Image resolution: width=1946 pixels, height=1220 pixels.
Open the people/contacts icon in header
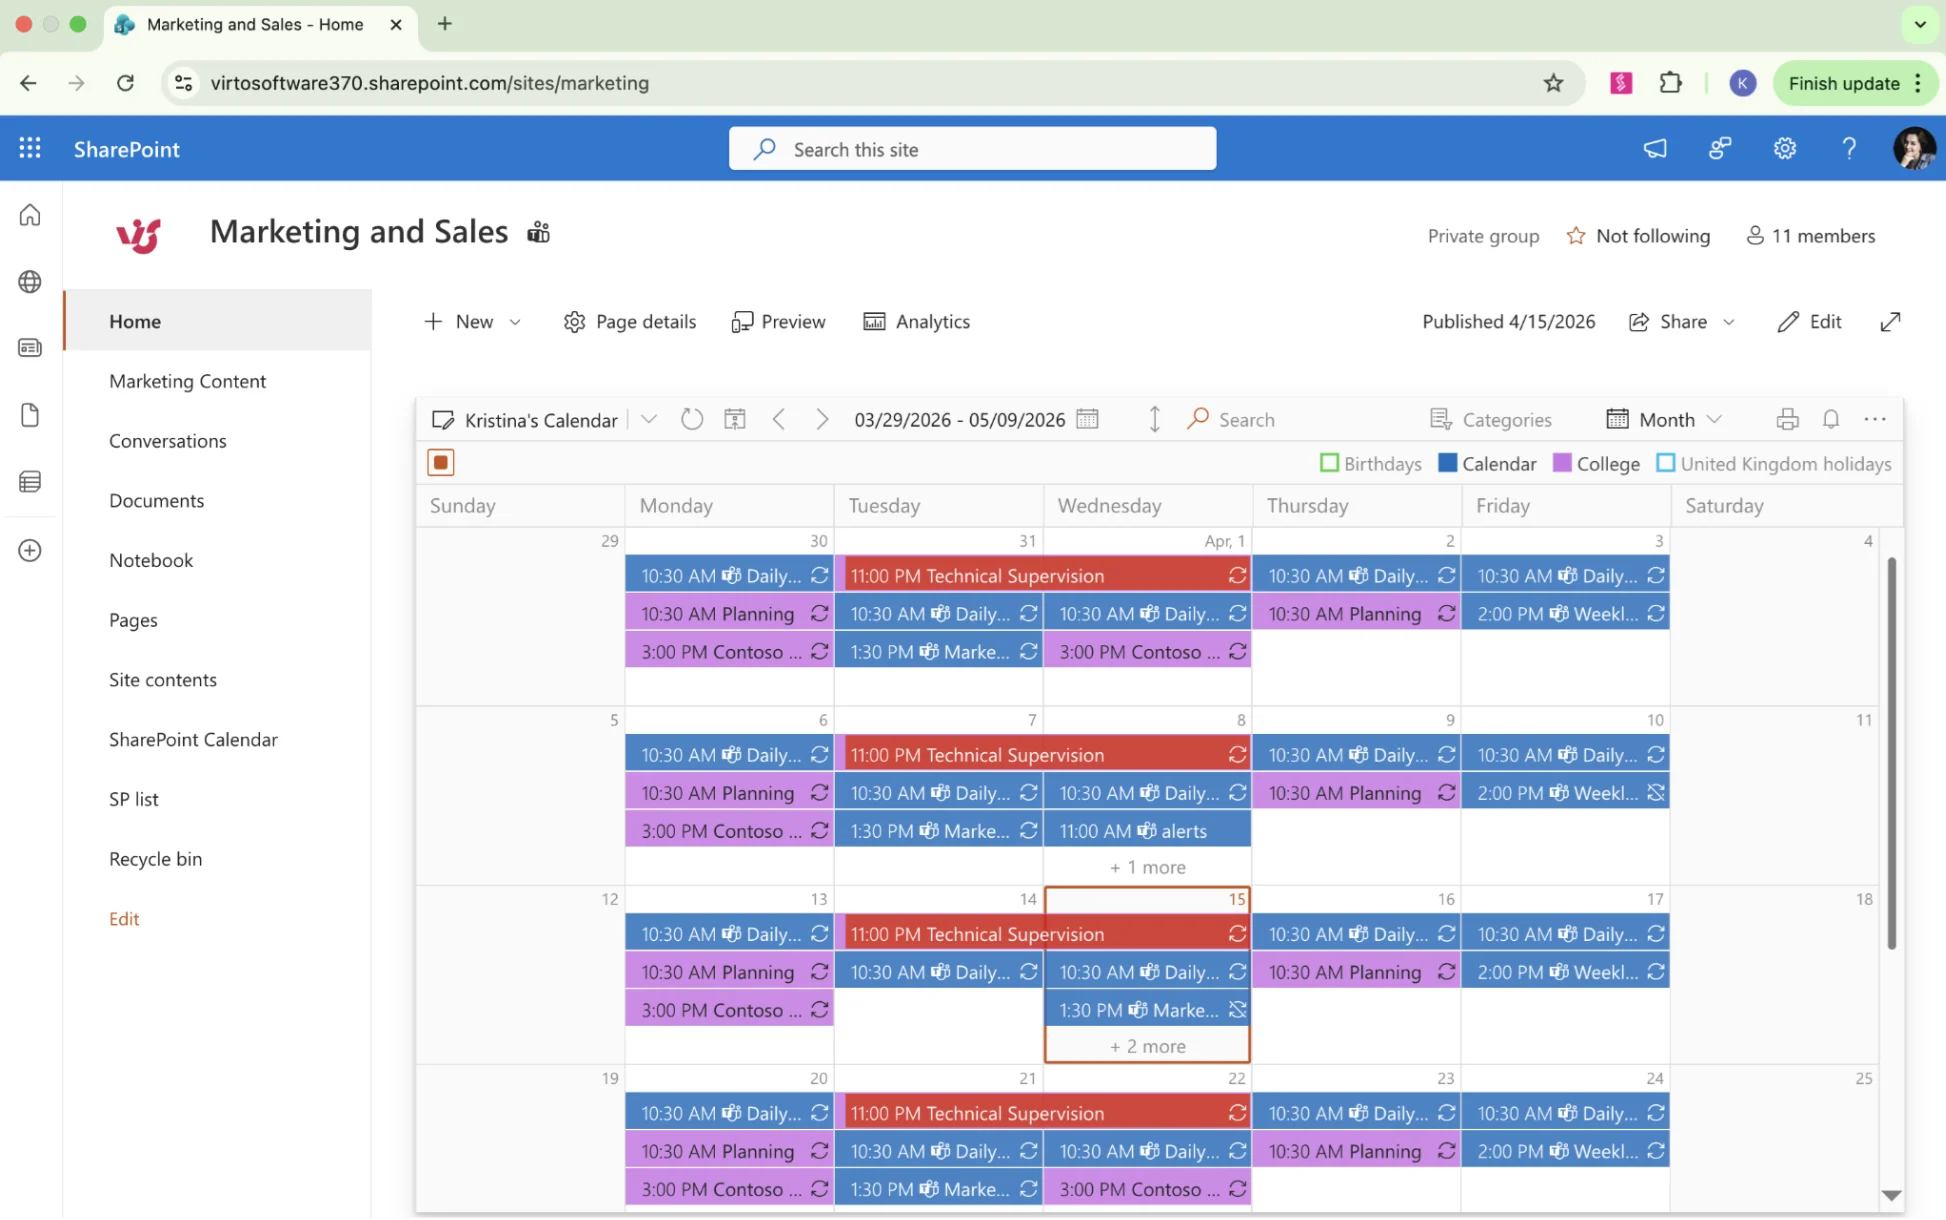pyautogui.click(x=1720, y=149)
